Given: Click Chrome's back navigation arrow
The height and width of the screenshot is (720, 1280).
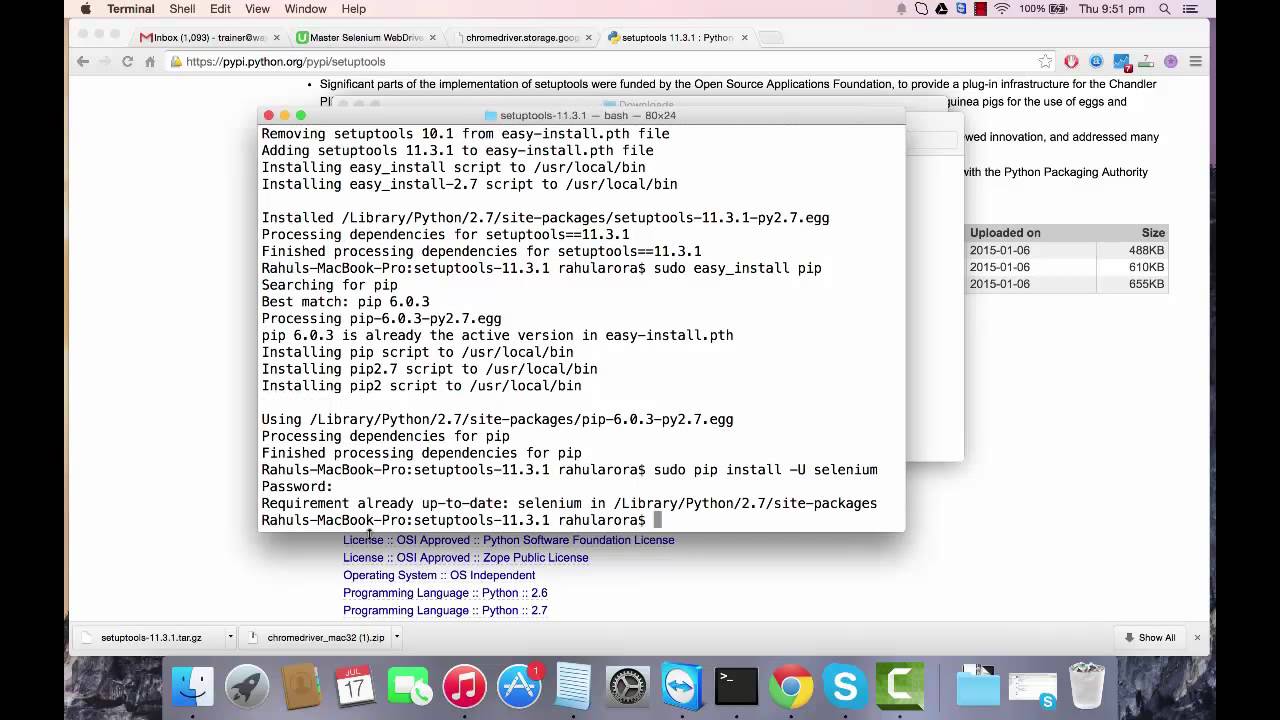Looking at the screenshot, I should point(83,62).
